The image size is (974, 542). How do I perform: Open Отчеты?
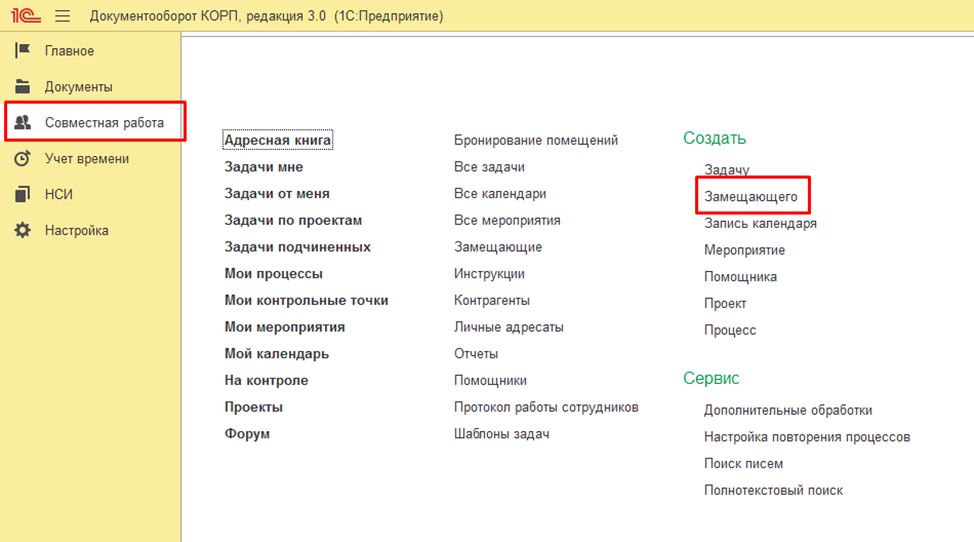tap(476, 354)
